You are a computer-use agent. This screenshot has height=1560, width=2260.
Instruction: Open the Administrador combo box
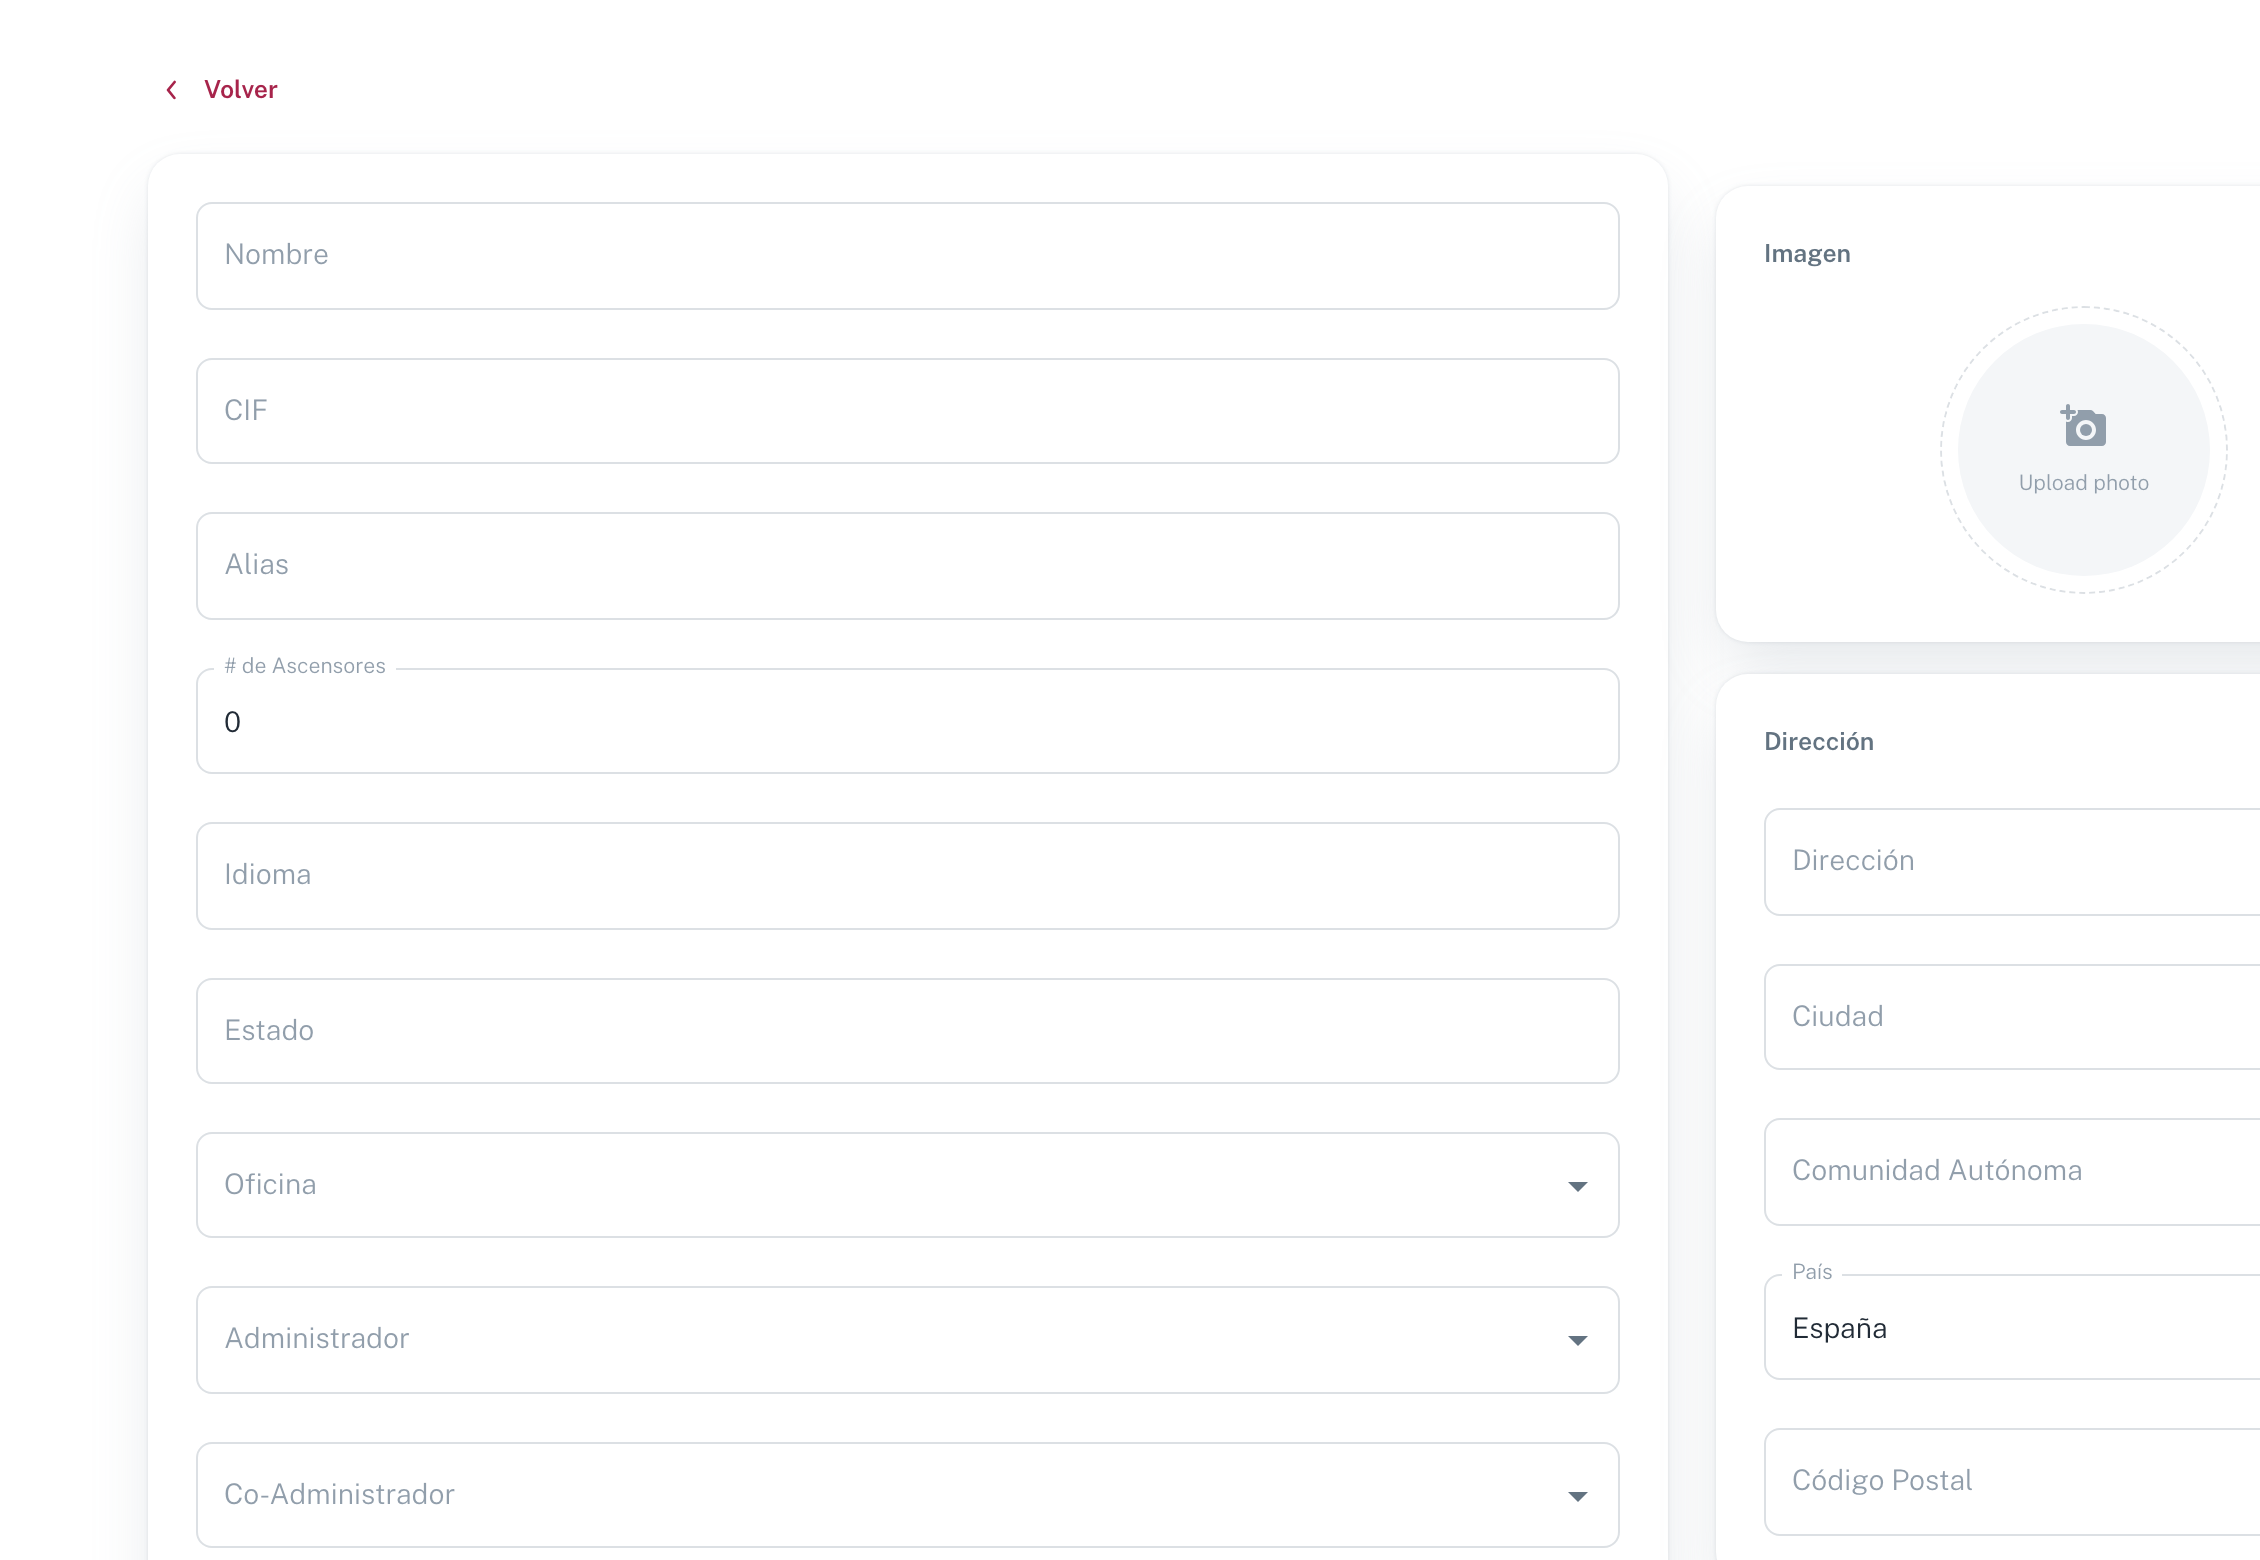click(x=907, y=1340)
